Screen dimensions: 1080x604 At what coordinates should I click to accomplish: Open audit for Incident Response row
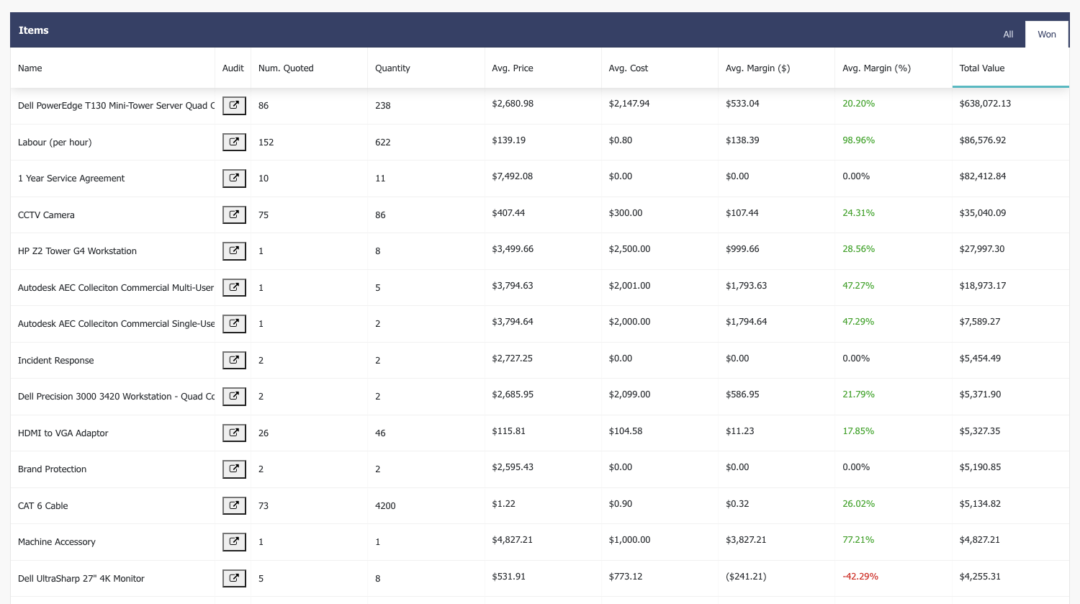pyautogui.click(x=234, y=360)
